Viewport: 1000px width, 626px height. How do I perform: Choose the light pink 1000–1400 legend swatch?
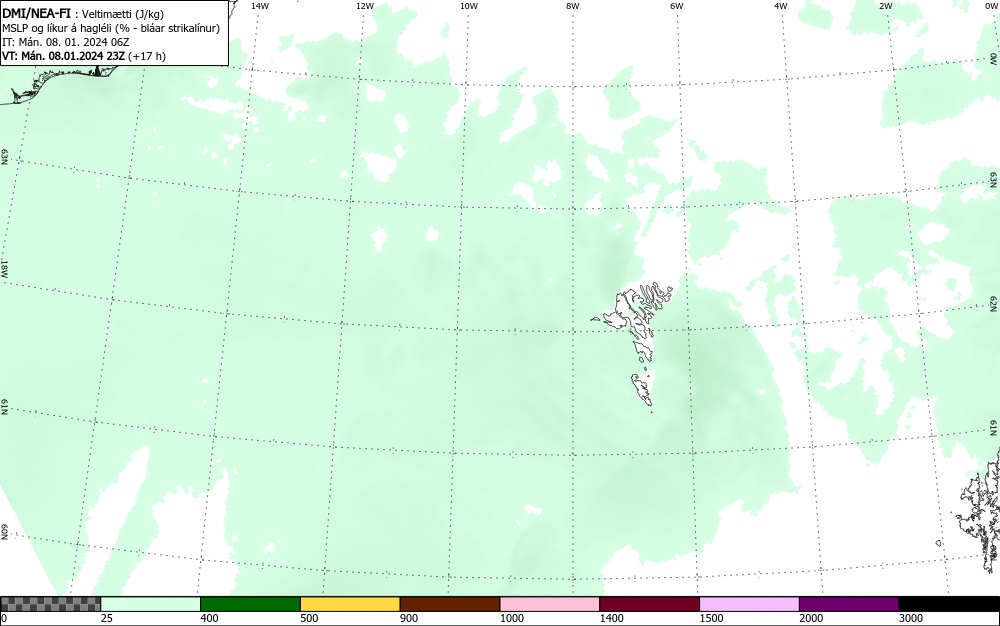(550, 604)
